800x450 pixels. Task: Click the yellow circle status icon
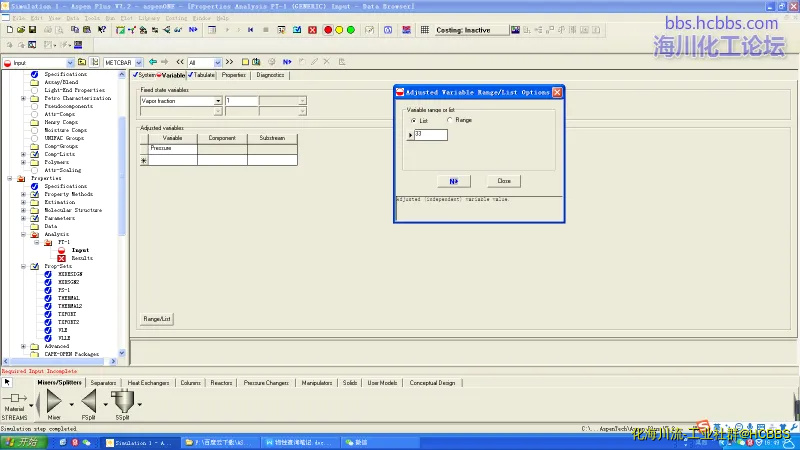click(339, 30)
